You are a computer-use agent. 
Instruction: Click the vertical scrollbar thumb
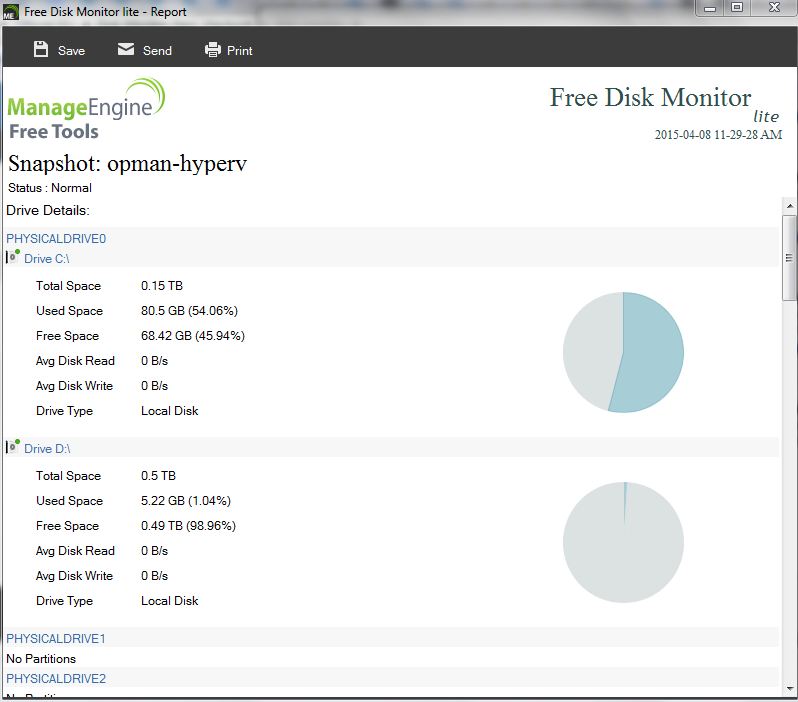[789, 258]
